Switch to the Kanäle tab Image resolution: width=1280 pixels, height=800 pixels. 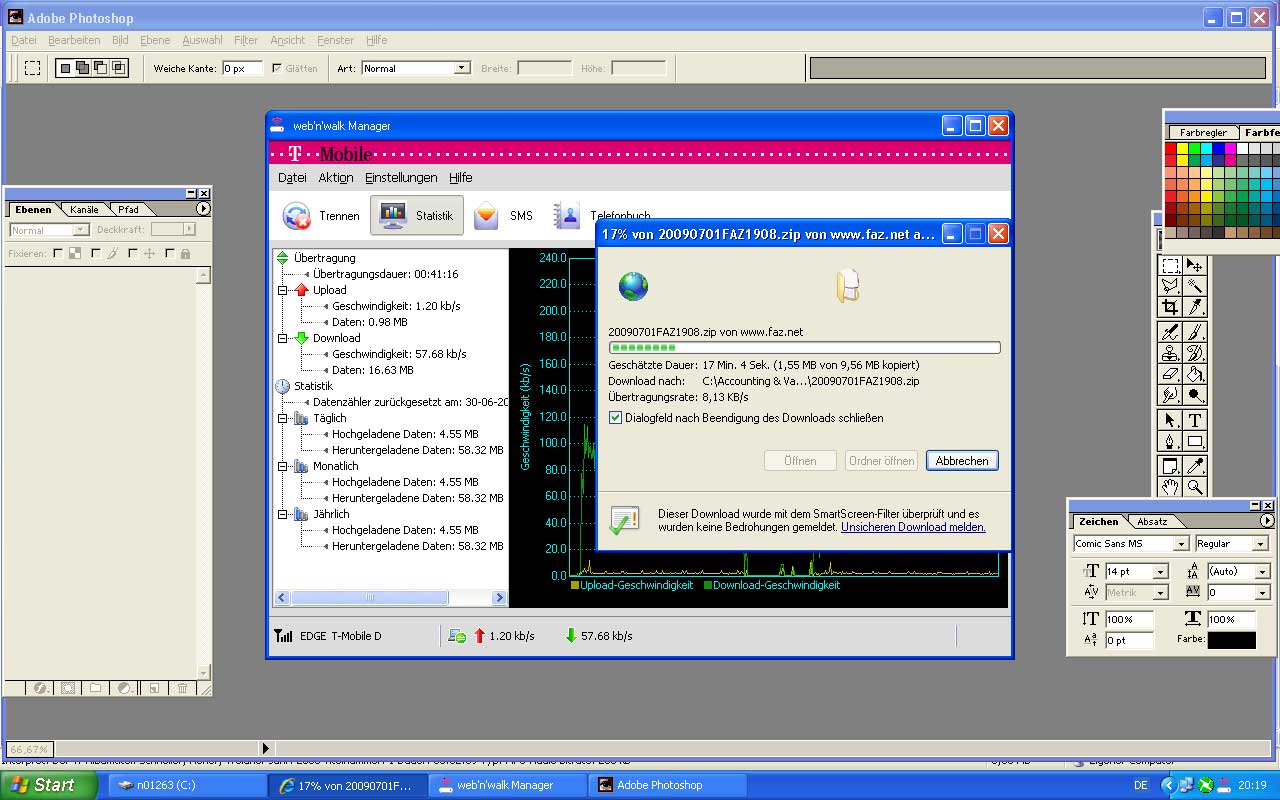click(x=85, y=209)
